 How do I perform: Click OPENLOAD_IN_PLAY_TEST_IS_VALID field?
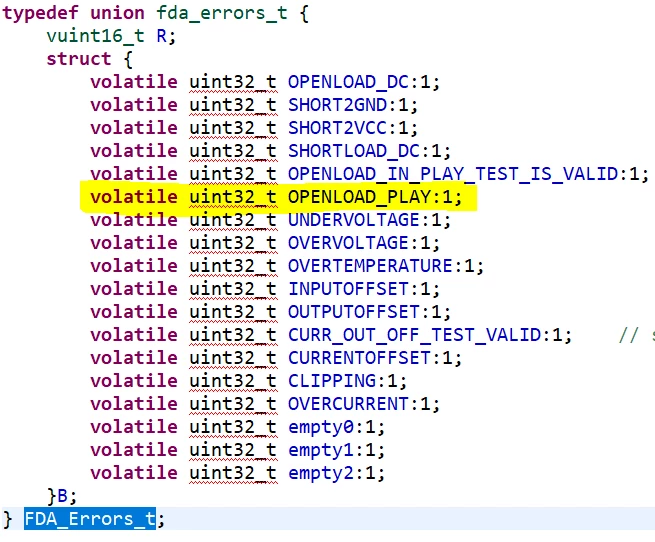(453, 174)
